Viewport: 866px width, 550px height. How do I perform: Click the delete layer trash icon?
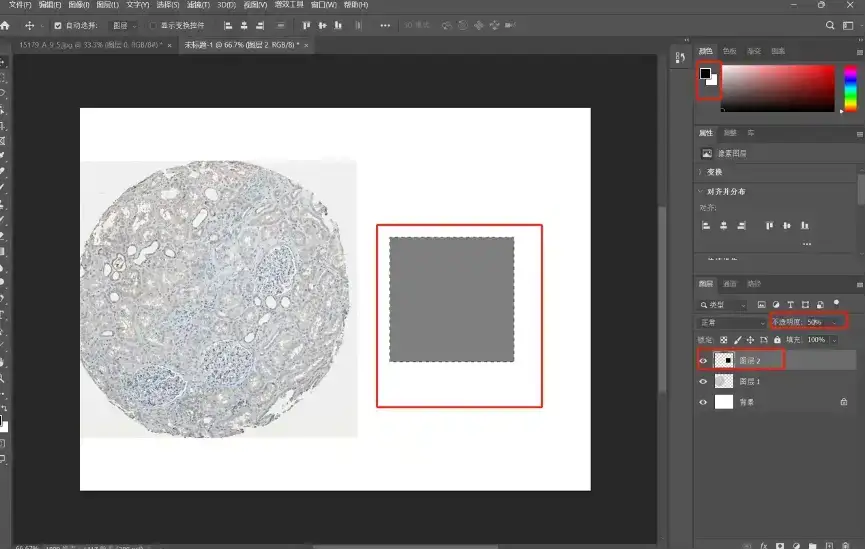(x=846, y=545)
